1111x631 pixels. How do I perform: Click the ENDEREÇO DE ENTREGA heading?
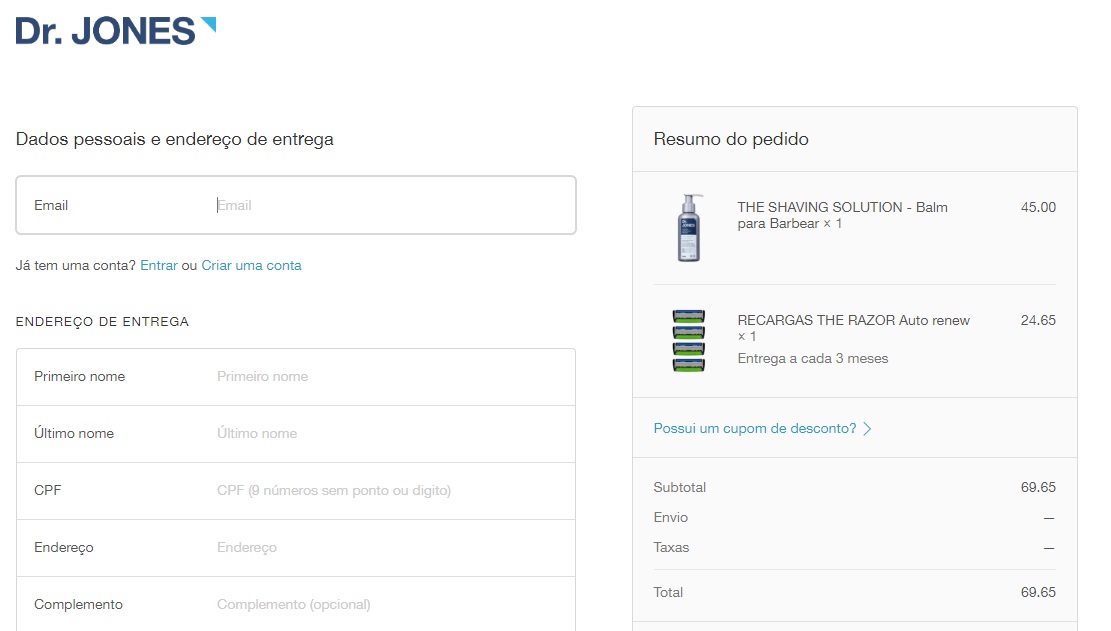[x=102, y=322]
